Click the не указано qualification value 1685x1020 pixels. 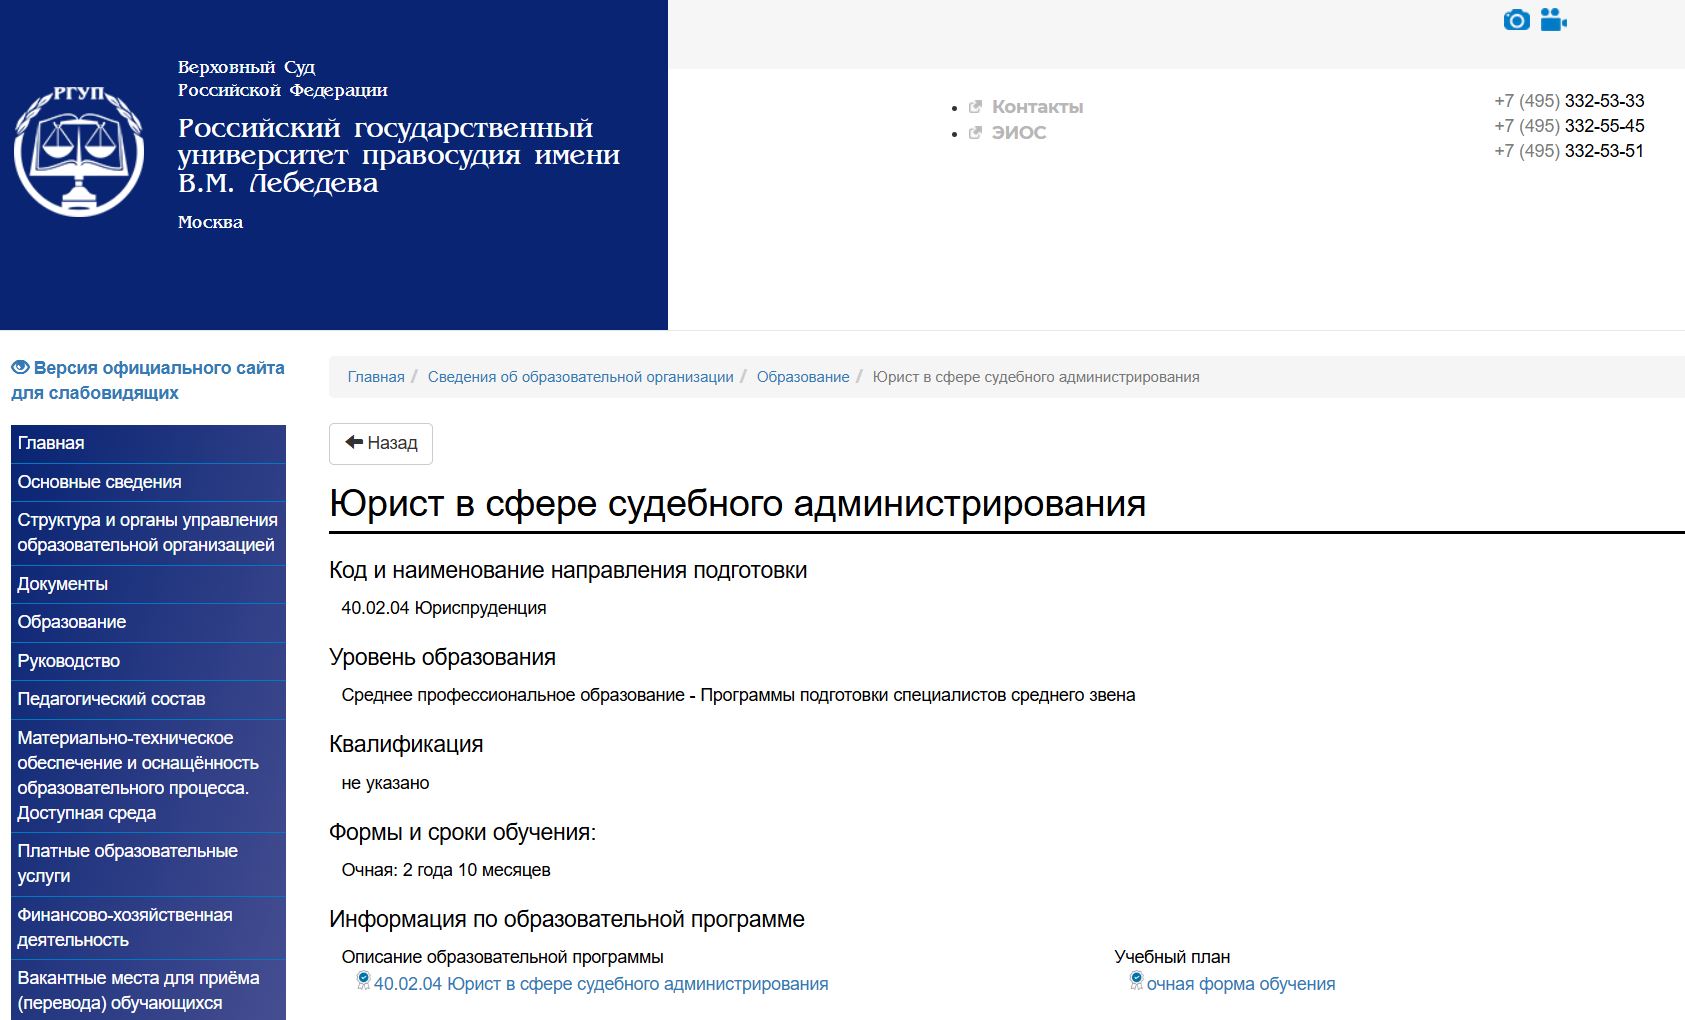tap(385, 783)
